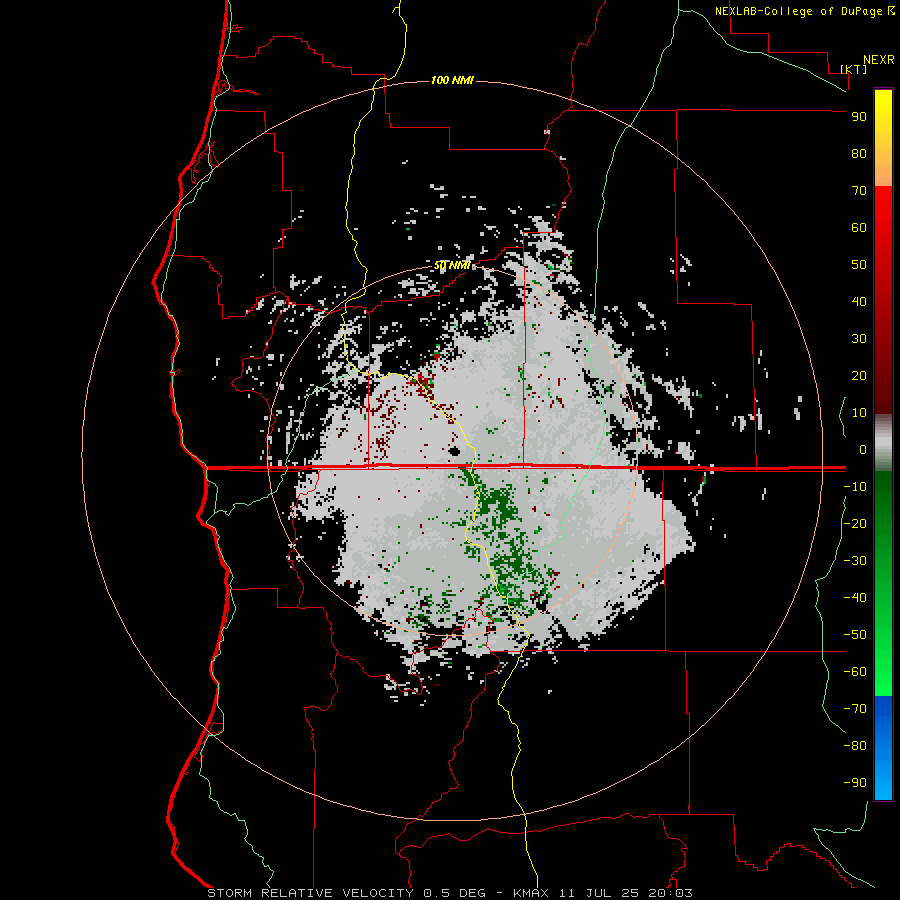Click the 10 value on the velocity scale
Image resolution: width=900 pixels, height=900 pixels.
click(x=859, y=413)
